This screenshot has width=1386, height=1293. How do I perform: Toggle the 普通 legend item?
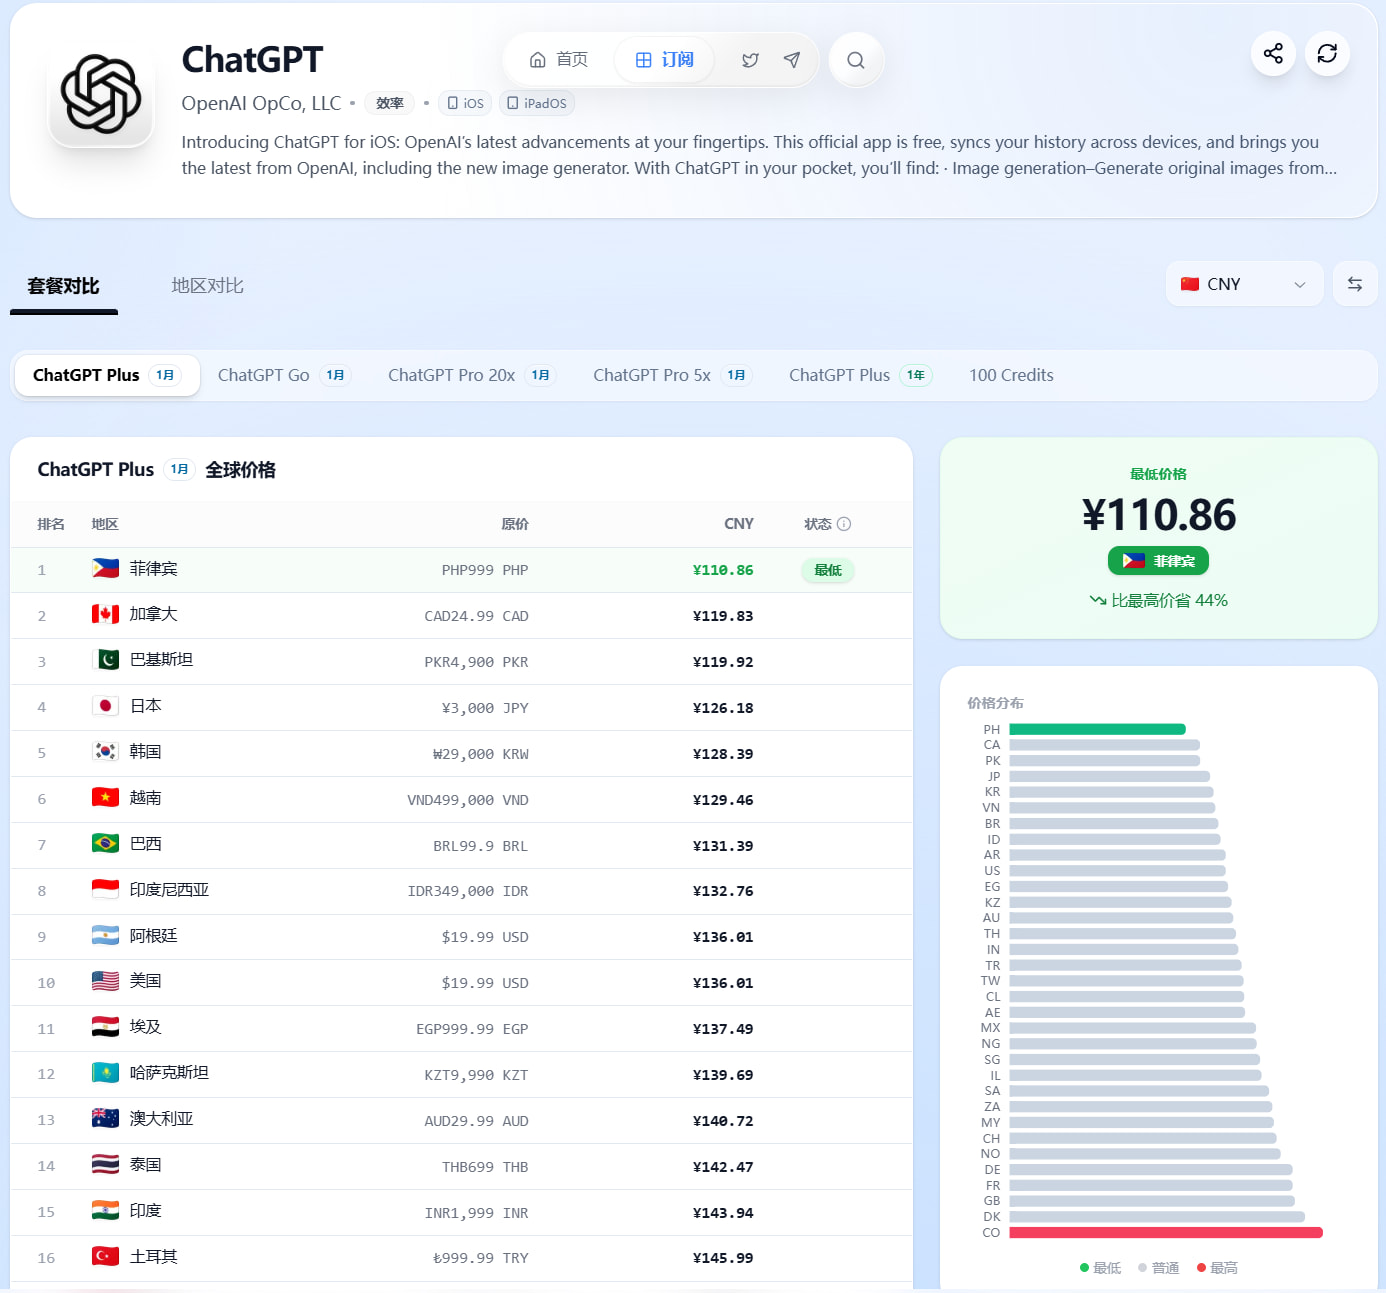(1158, 1268)
